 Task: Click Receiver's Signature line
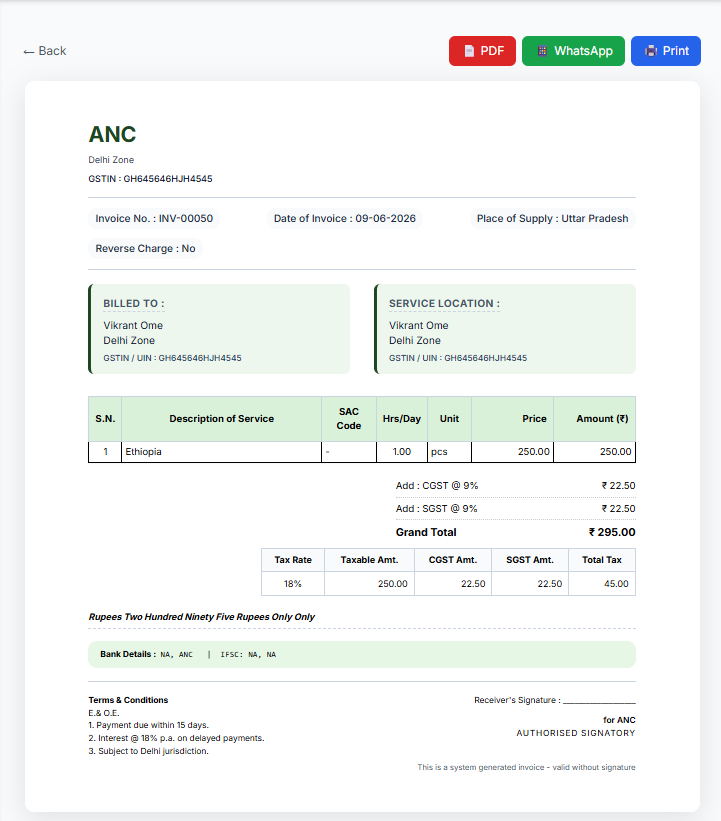click(x=554, y=700)
